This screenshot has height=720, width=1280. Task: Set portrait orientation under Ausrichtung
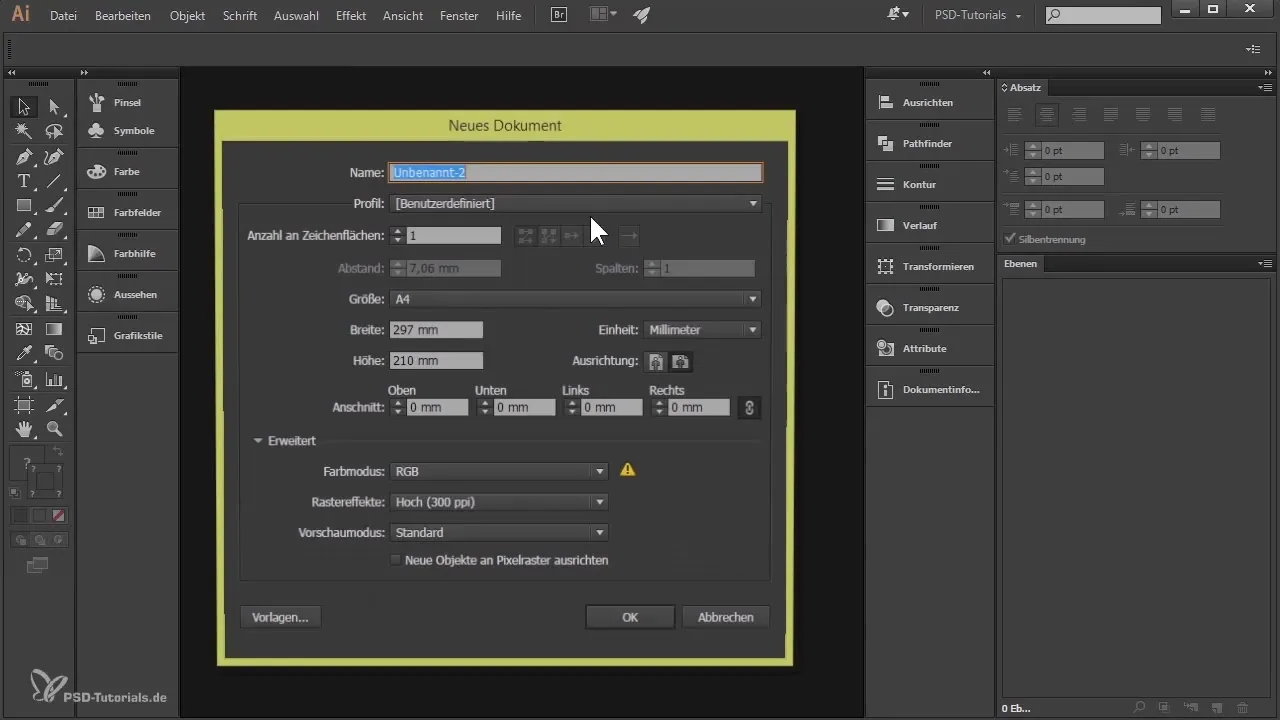pyautogui.click(x=656, y=361)
